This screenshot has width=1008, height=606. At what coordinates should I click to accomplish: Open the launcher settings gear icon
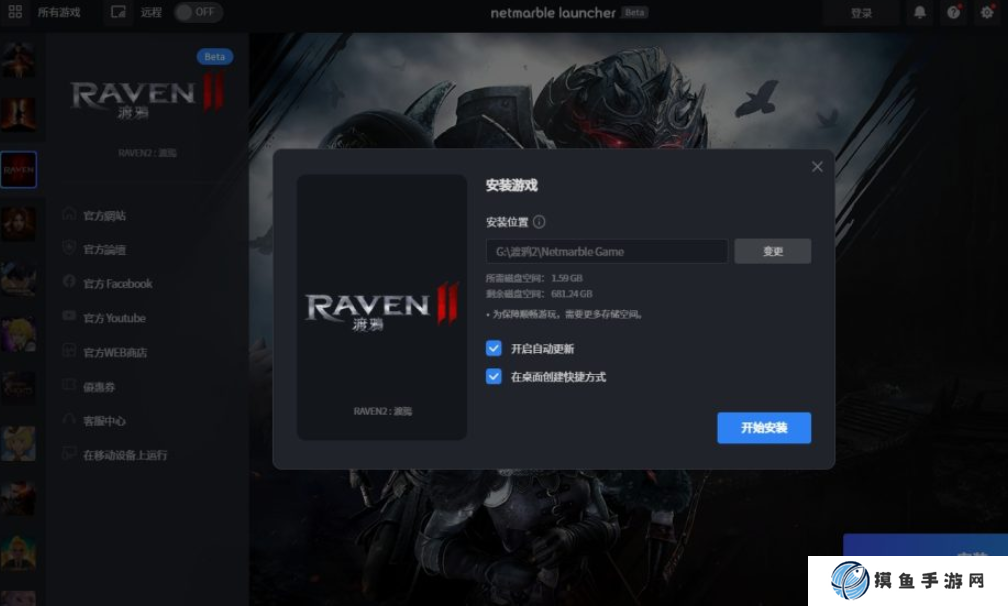pyautogui.click(x=987, y=13)
